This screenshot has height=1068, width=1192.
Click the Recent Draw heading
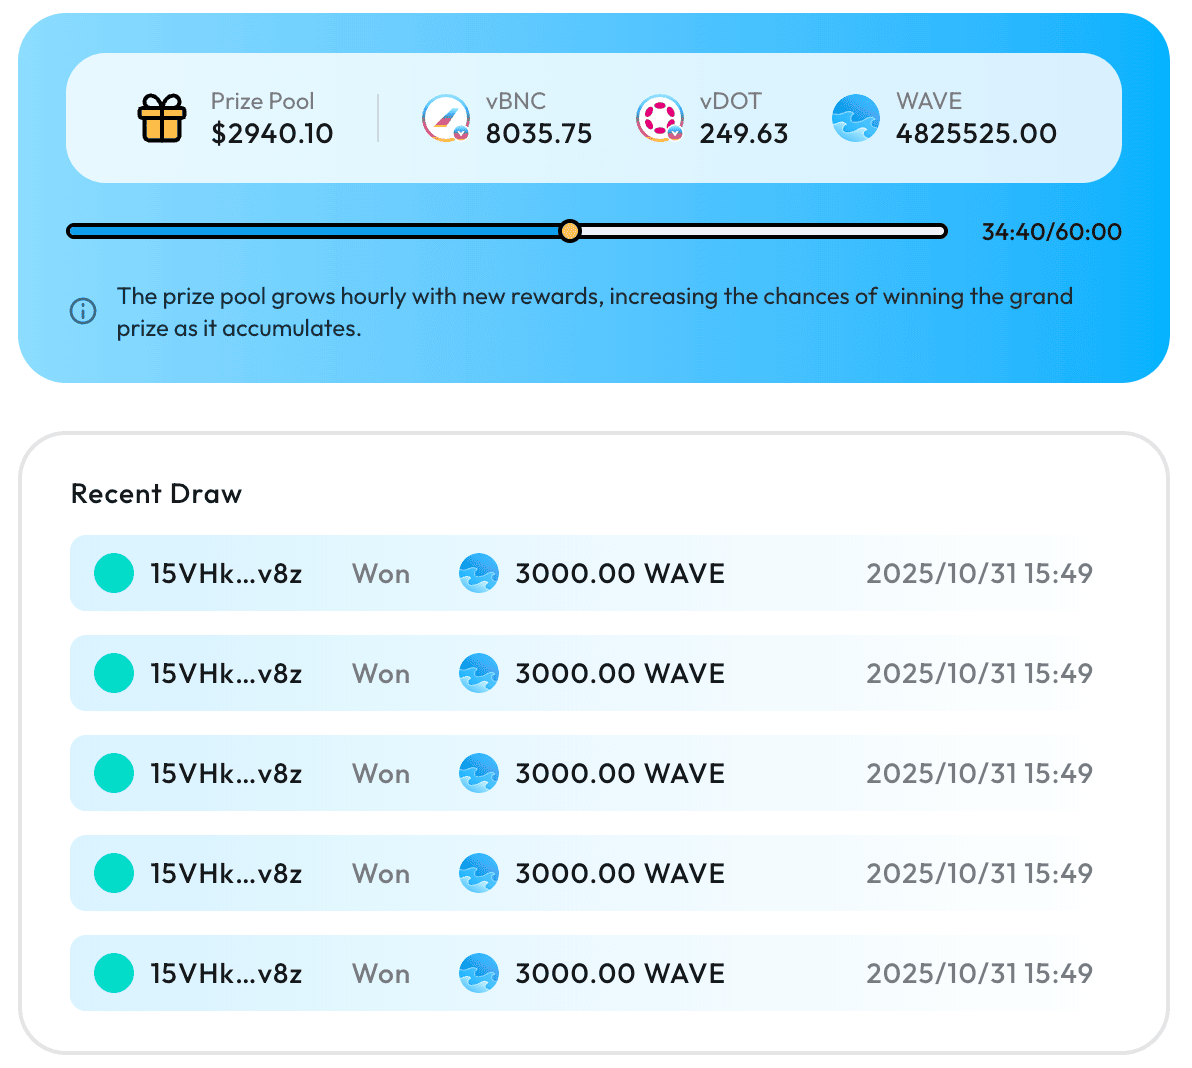point(157,494)
